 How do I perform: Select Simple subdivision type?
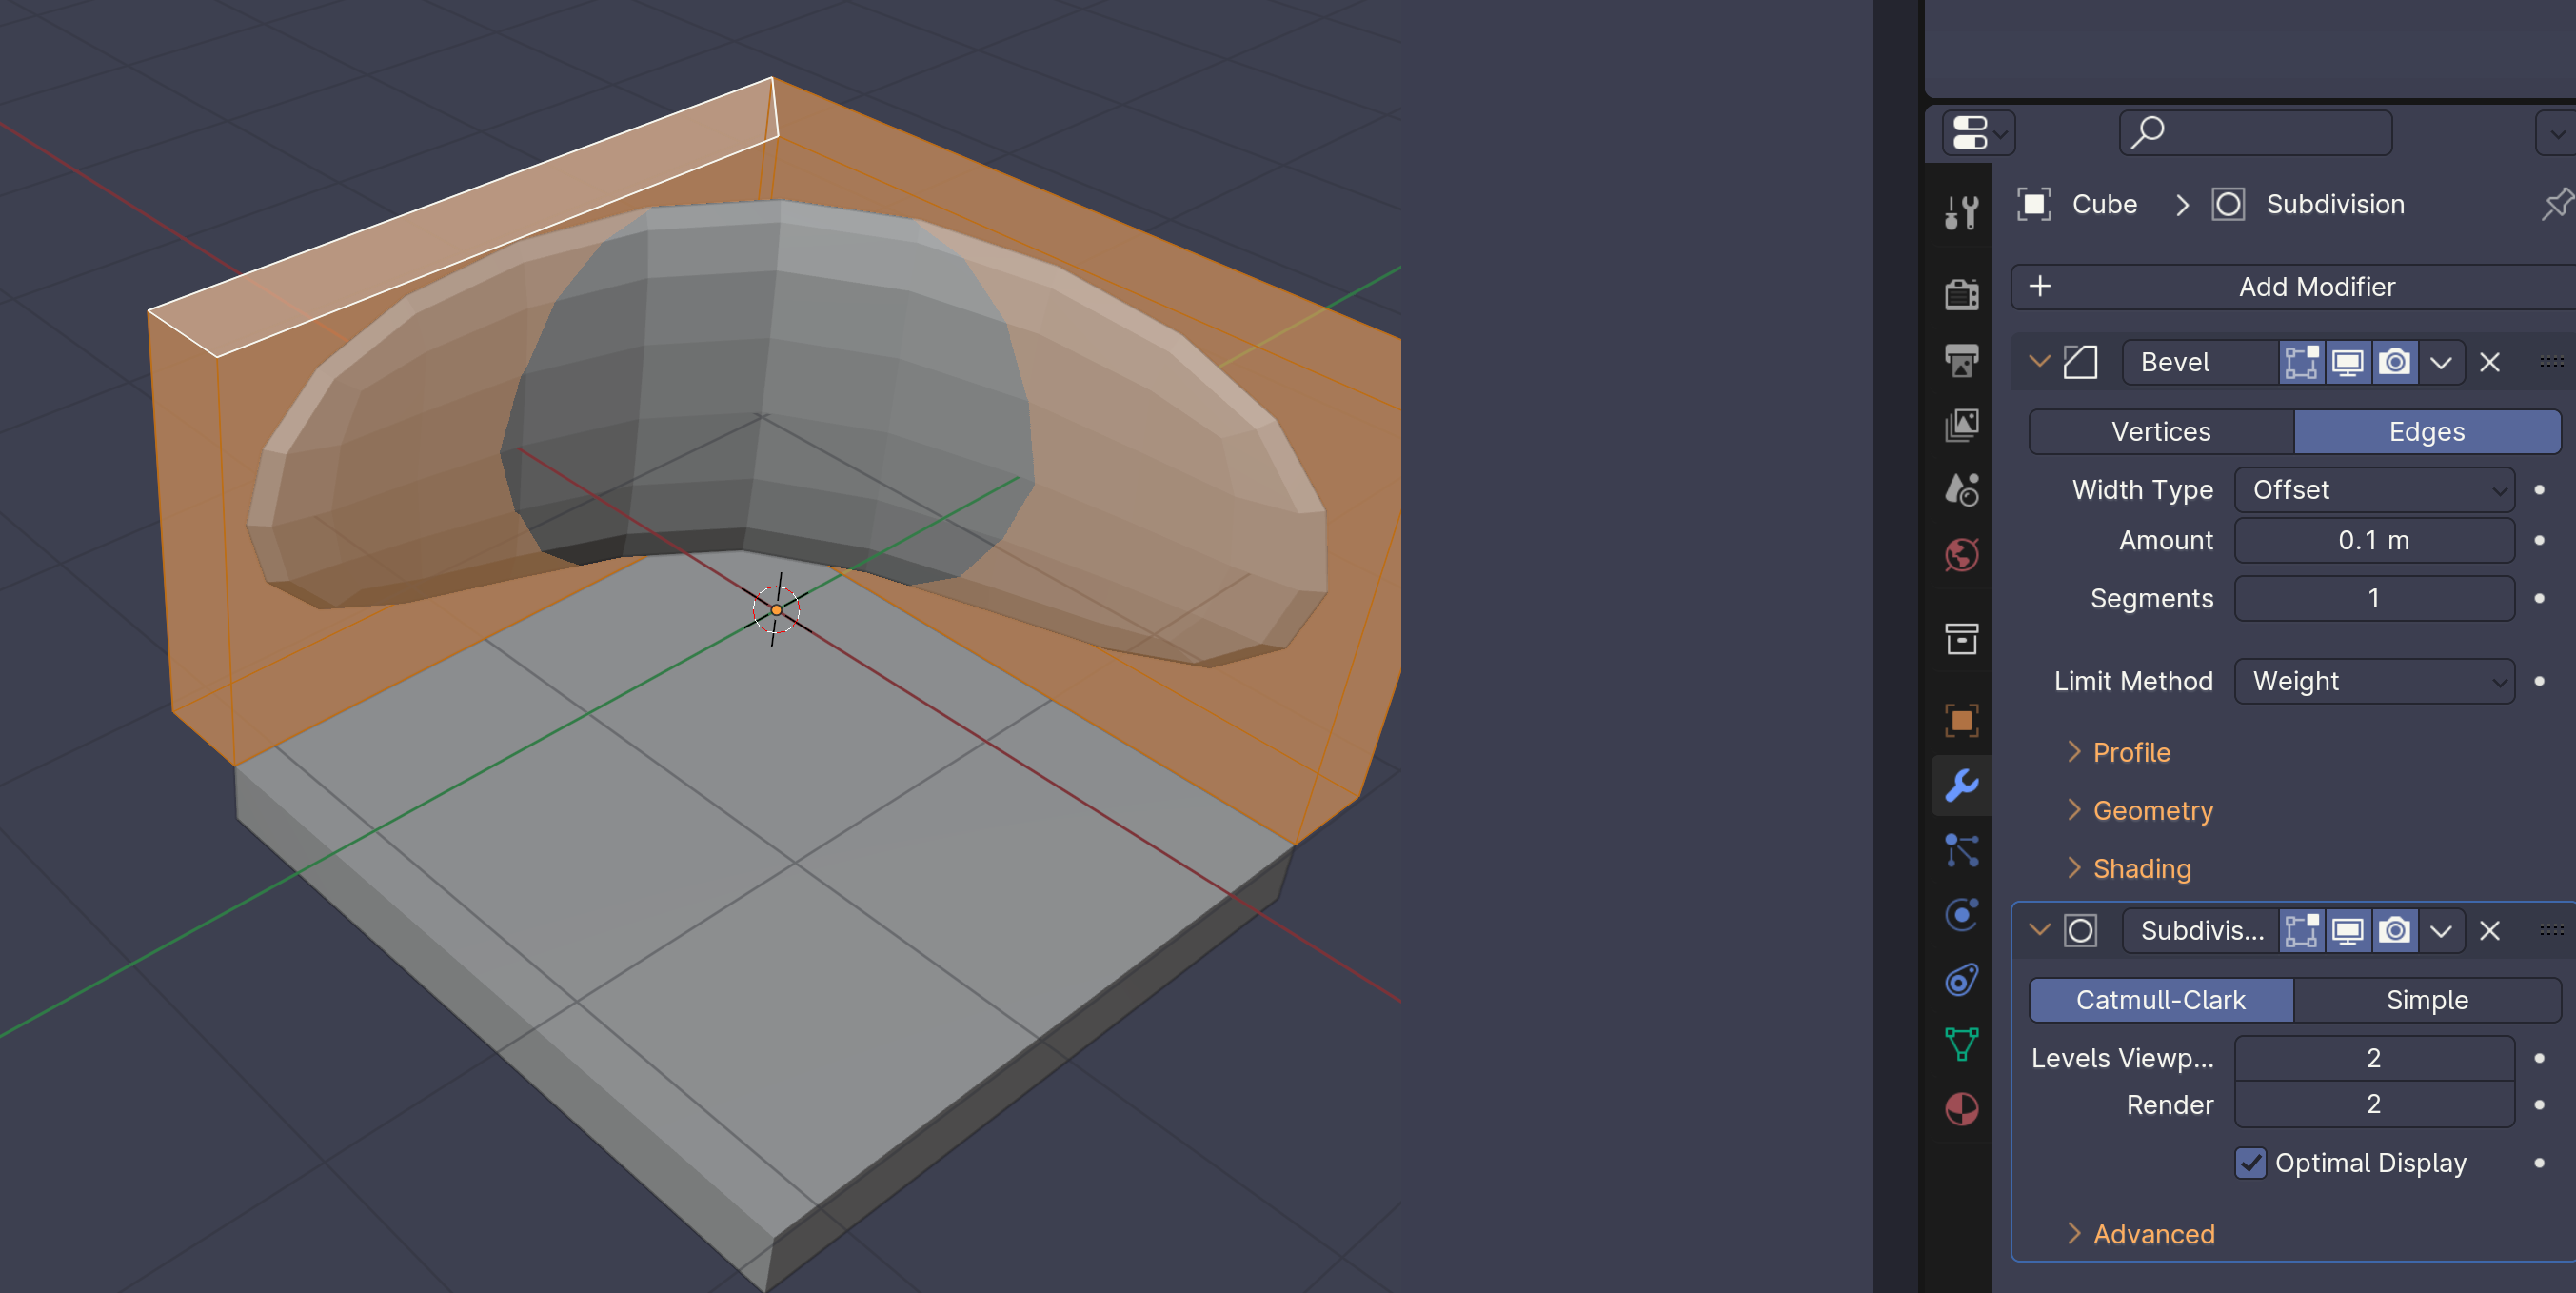point(2426,1000)
